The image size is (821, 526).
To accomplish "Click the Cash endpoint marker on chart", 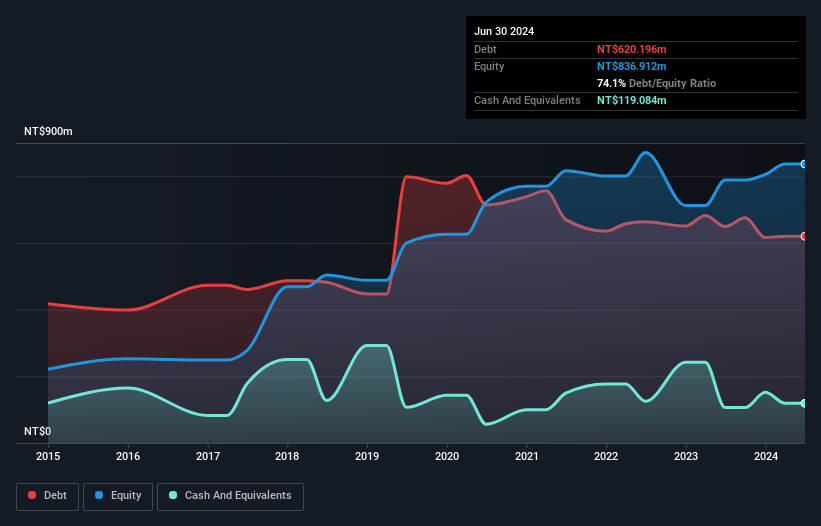I will (x=804, y=404).
